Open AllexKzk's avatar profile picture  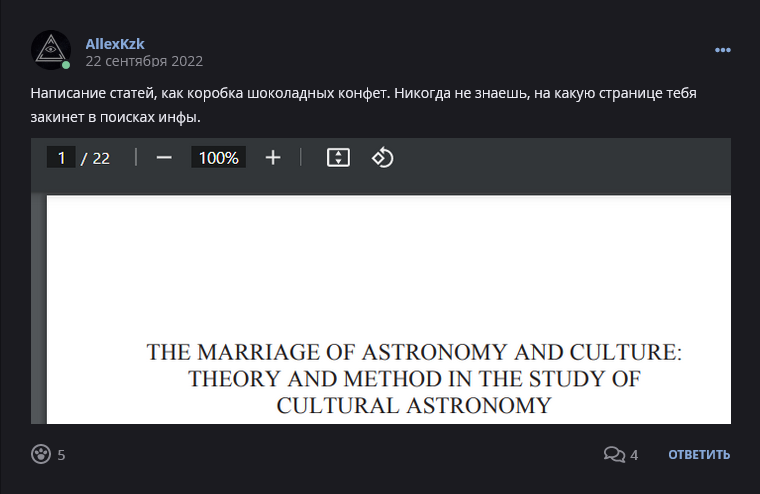pyautogui.click(x=51, y=50)
